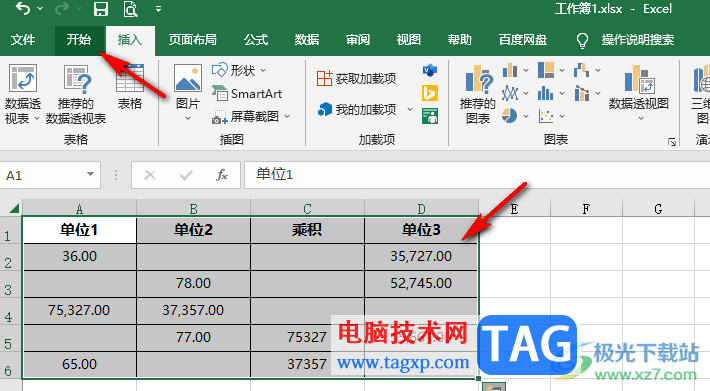Screen dimensions: 710x391
Task: Switch to the 页面布局 tab
Action: tap(192, 40)
